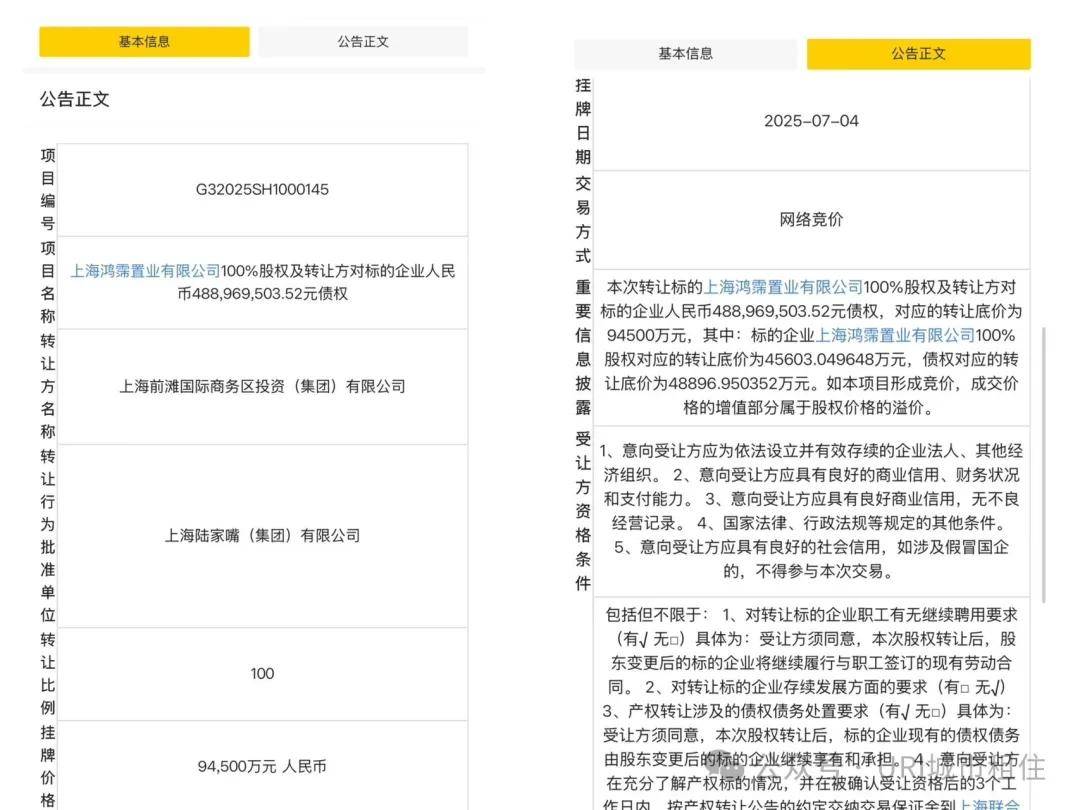
Task: Select project number G32025SH1000145
Action: pos(262,189)
